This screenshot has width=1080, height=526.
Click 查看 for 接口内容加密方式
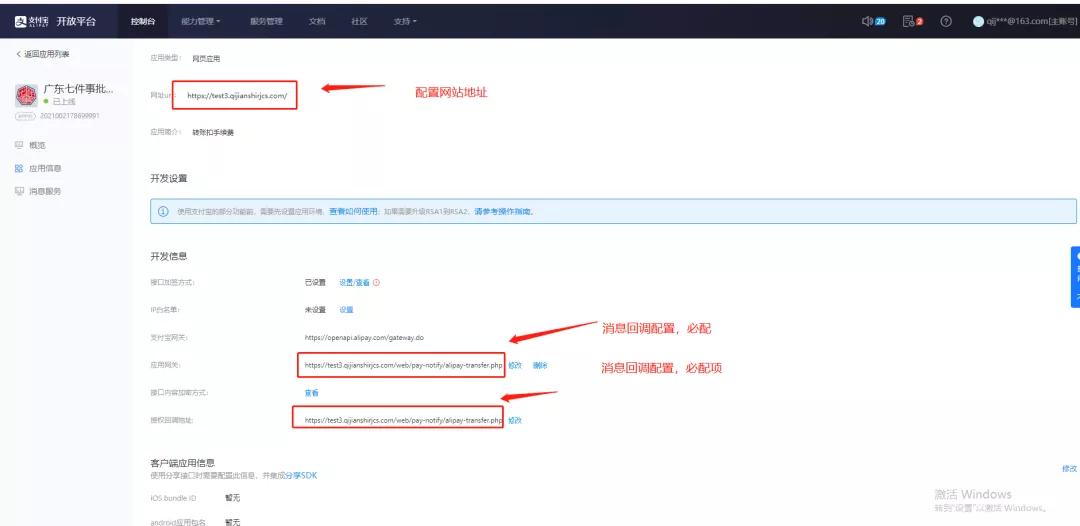312,392
